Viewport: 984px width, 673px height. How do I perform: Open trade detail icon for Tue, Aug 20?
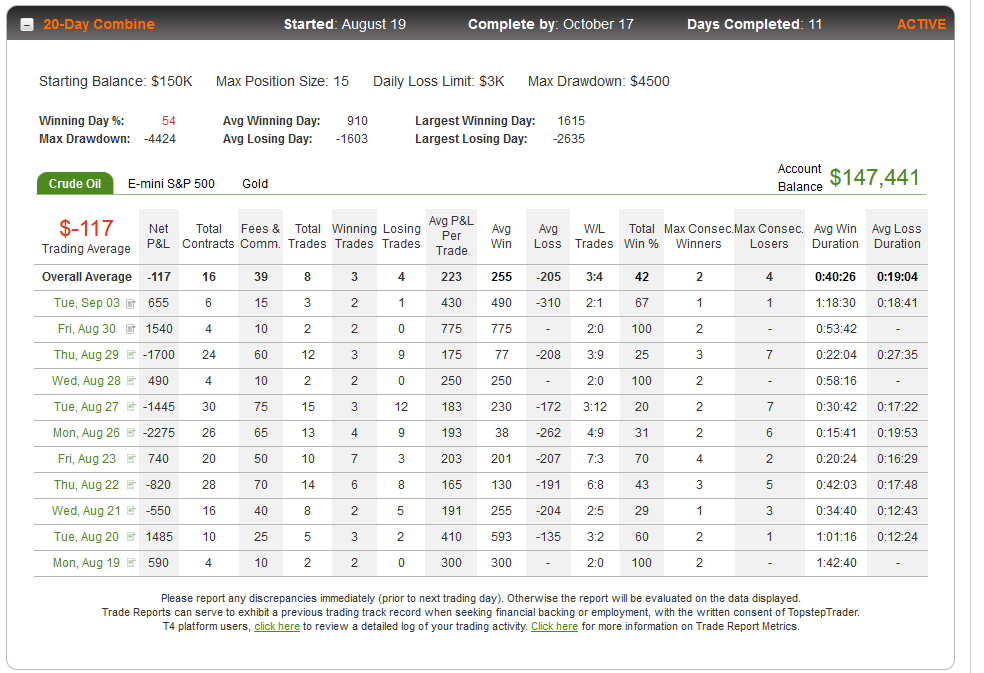[131, 537]
